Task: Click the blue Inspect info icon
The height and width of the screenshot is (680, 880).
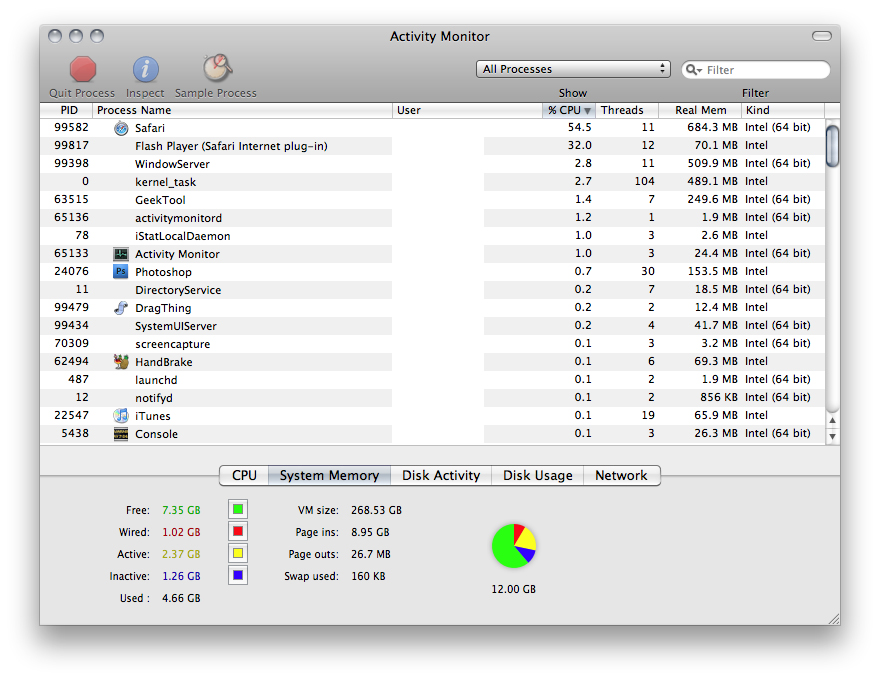Action: [145, 69]
